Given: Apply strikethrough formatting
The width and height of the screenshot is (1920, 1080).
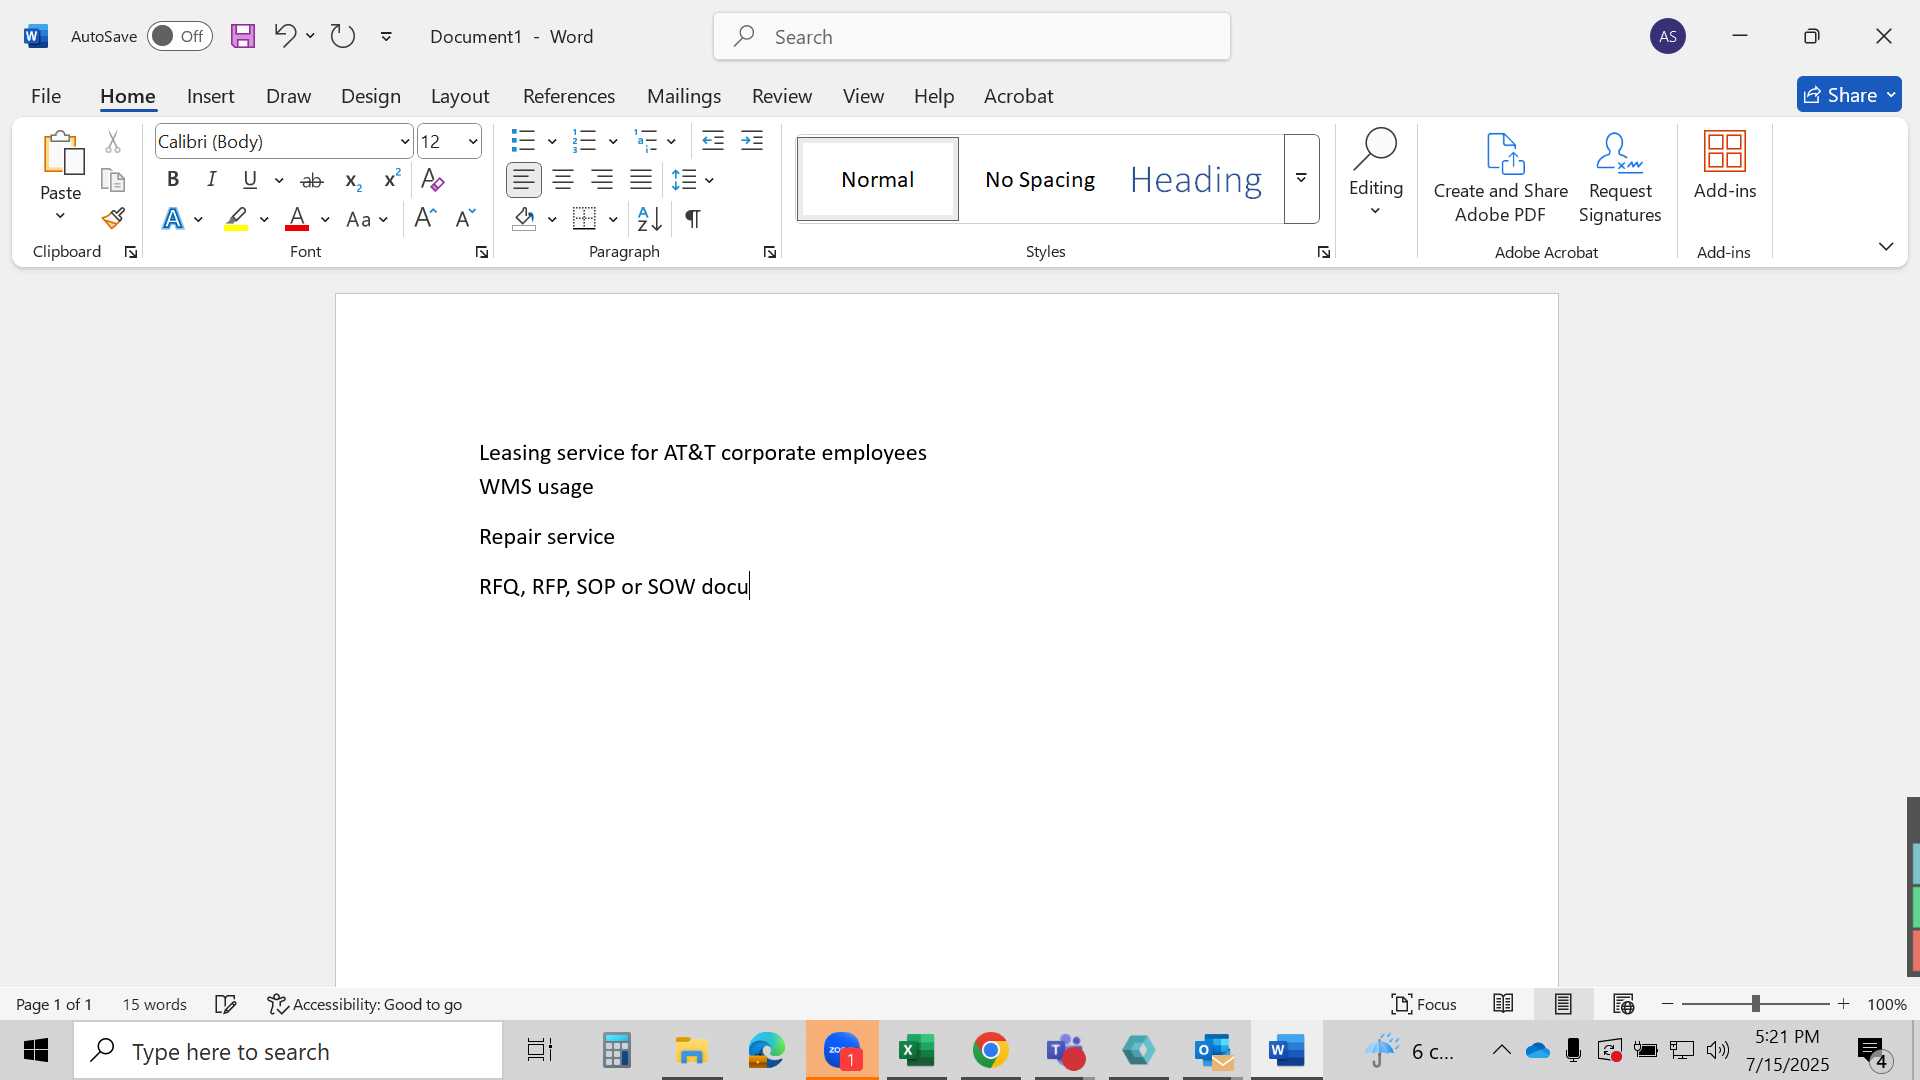Looking at the screenshot, I should (312, 180).
